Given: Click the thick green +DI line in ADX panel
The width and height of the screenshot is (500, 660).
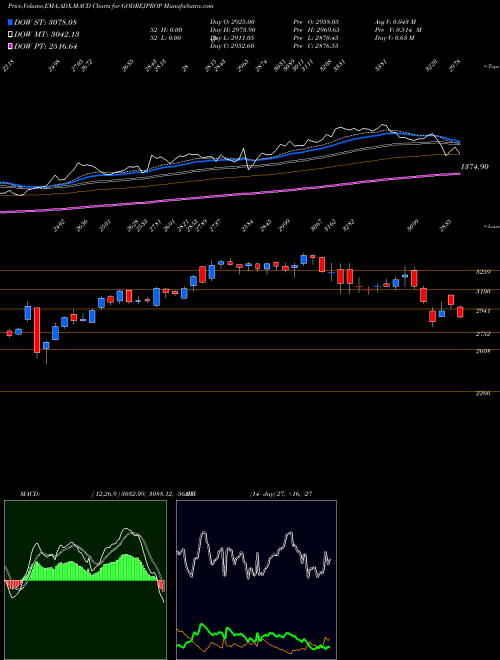Looking at the screenshot, I should point(253,634).
